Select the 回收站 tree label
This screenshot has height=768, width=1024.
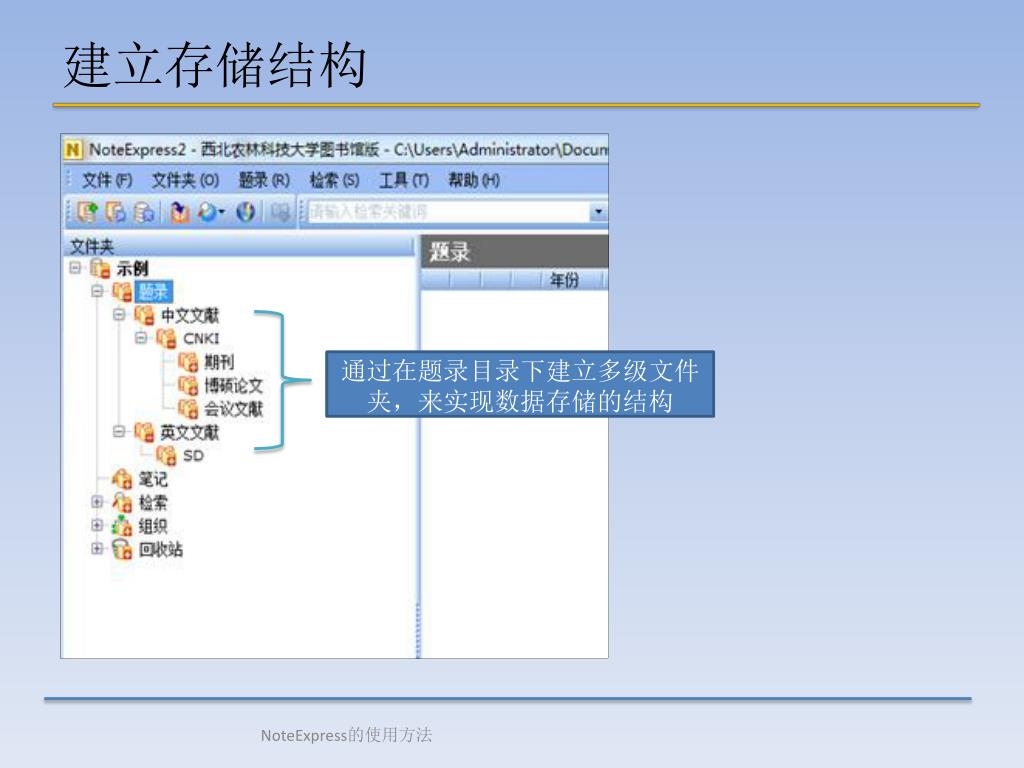(x=160, y=550)
